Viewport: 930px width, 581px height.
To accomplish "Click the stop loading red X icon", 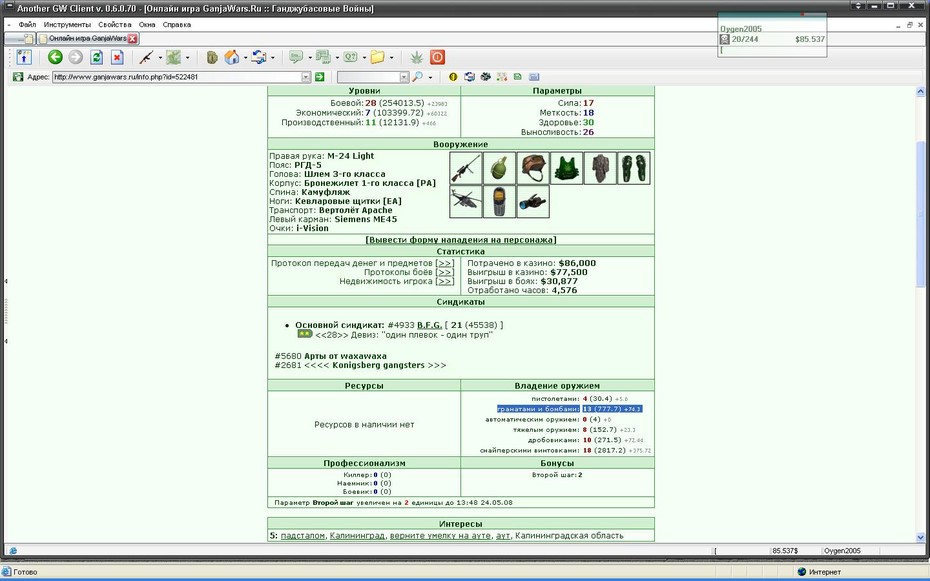I will coord(117,58).
